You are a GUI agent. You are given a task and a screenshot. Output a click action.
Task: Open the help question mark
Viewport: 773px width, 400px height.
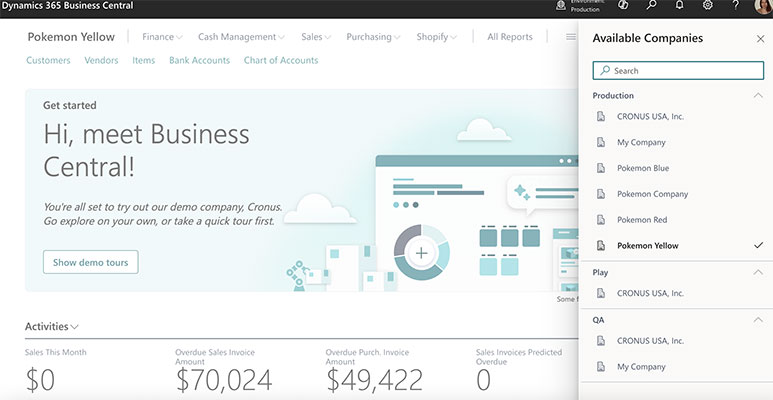735,6
